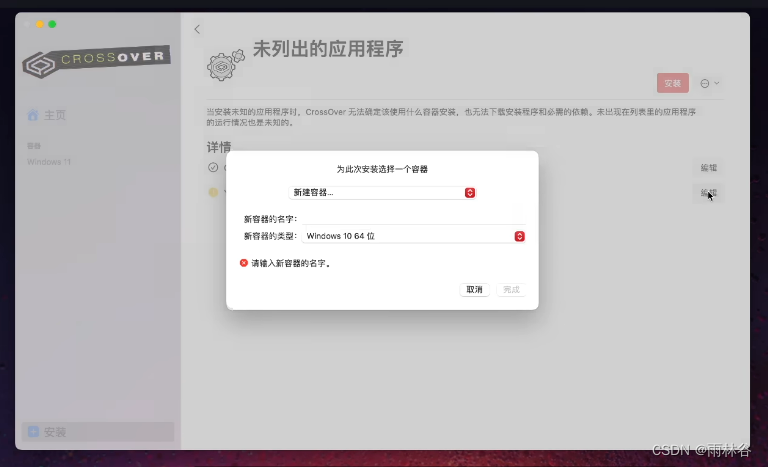768x467 pixels.
Task: Click the second 编辑 button beside warning row
Action: tap(708, 193)
